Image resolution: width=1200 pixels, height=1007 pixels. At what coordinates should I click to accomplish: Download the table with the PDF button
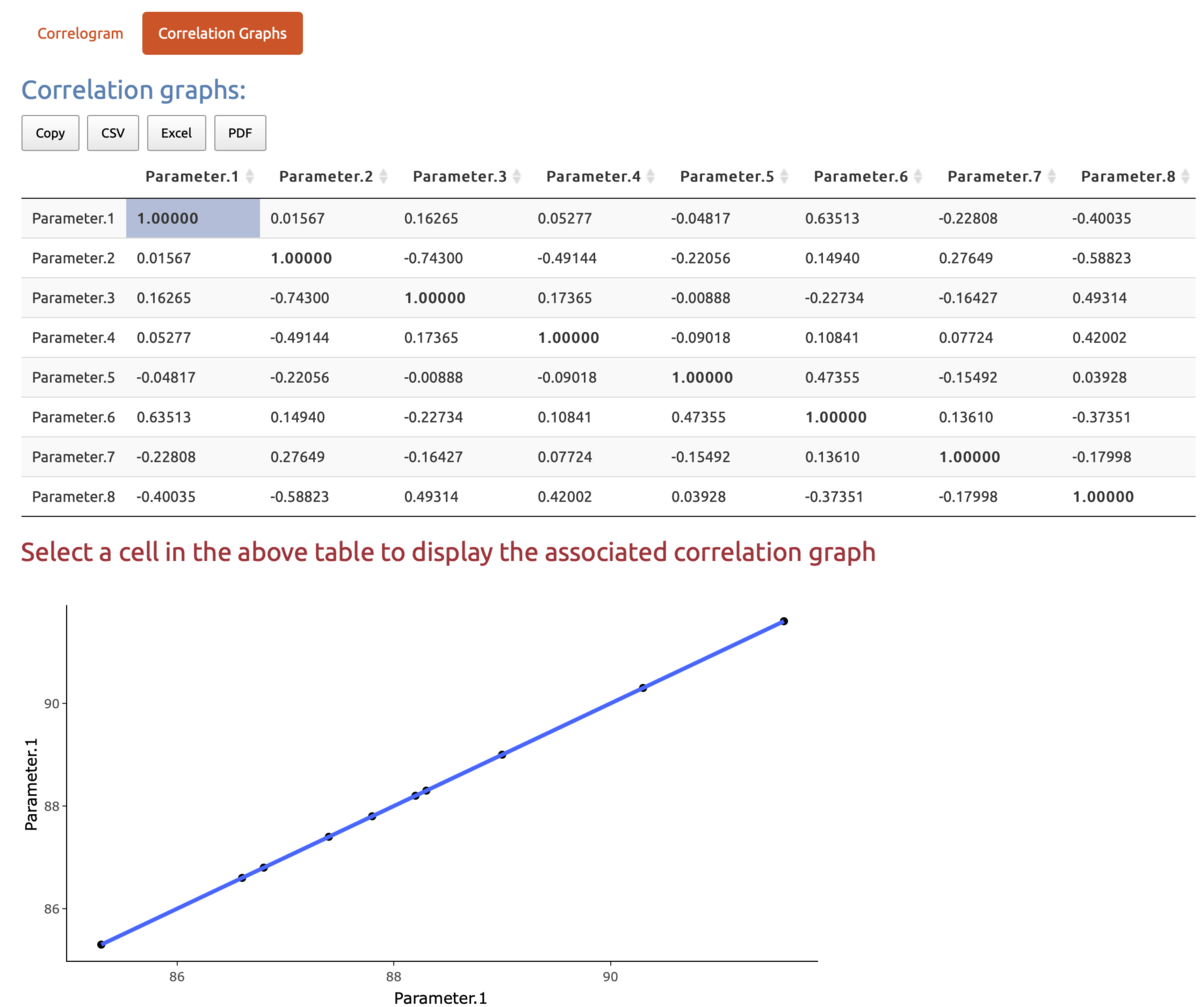240,133
